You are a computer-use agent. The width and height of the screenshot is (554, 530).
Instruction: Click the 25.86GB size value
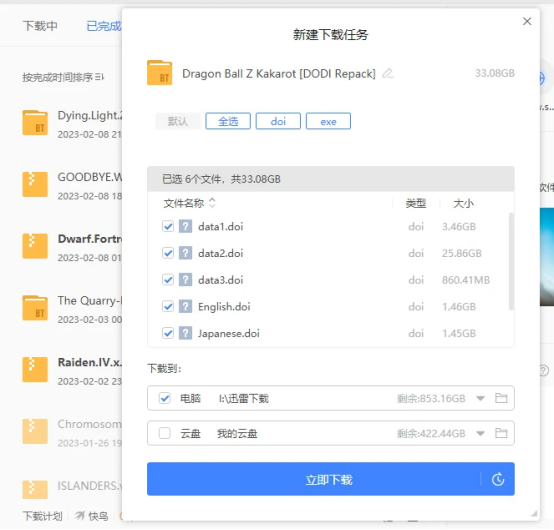coord(462,253)
